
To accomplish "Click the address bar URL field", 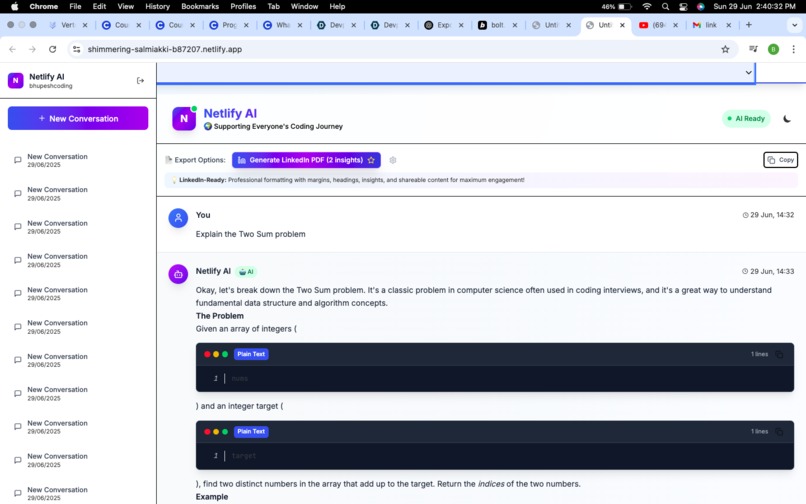I will (x=401, y=49).
